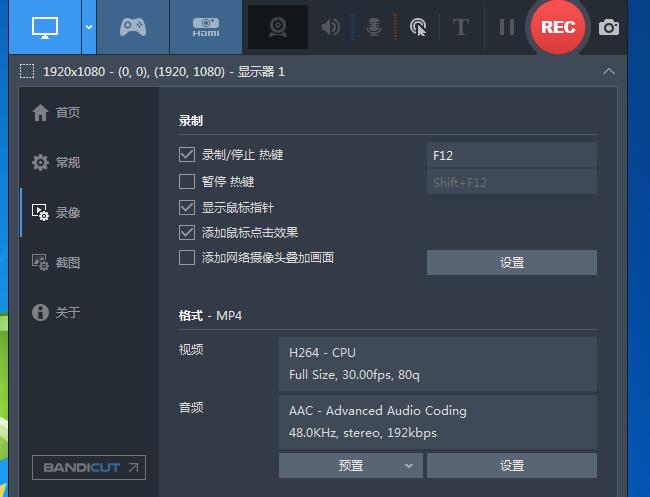Image resolution: width=650 pixels, height=497 pixels.
Task: Click the image settings icon beside 截图
Action: click(40, 262)
